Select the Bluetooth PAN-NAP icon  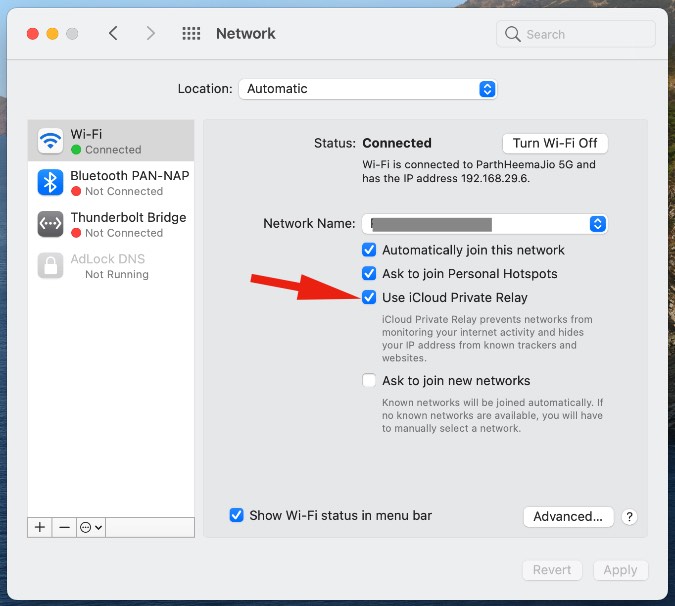pyautogui.click(x=50, y=182)
